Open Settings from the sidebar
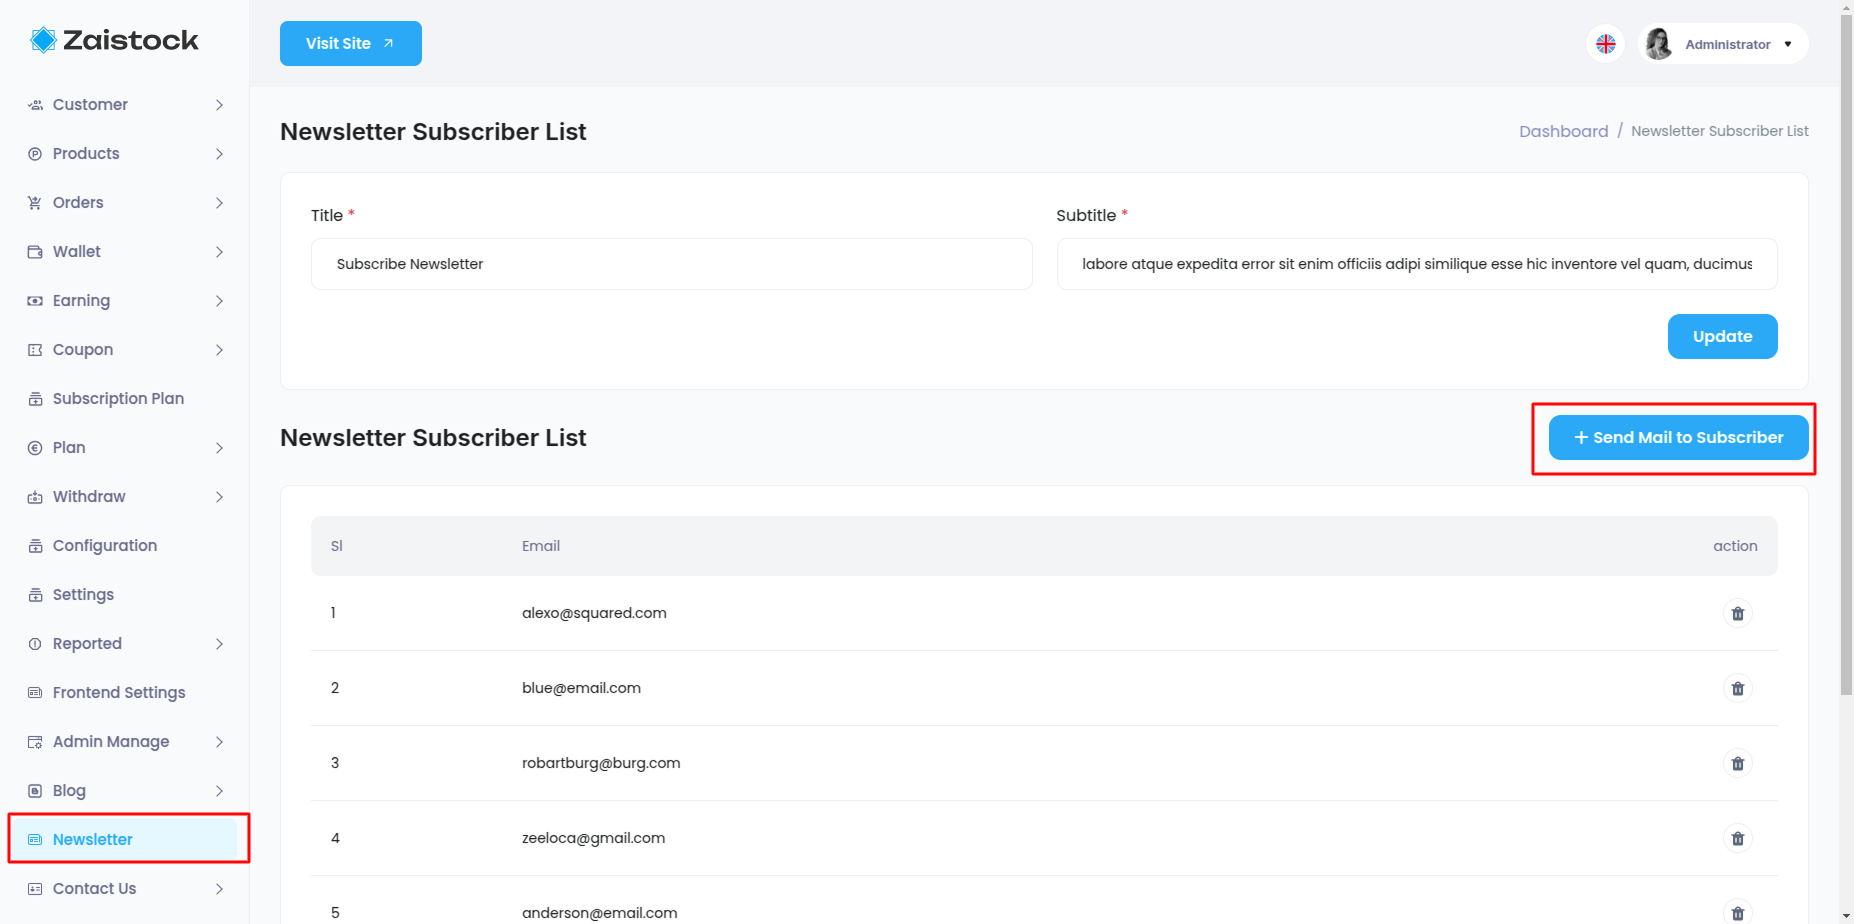This screenshot has width=1854, height=924. click(83, 594)
